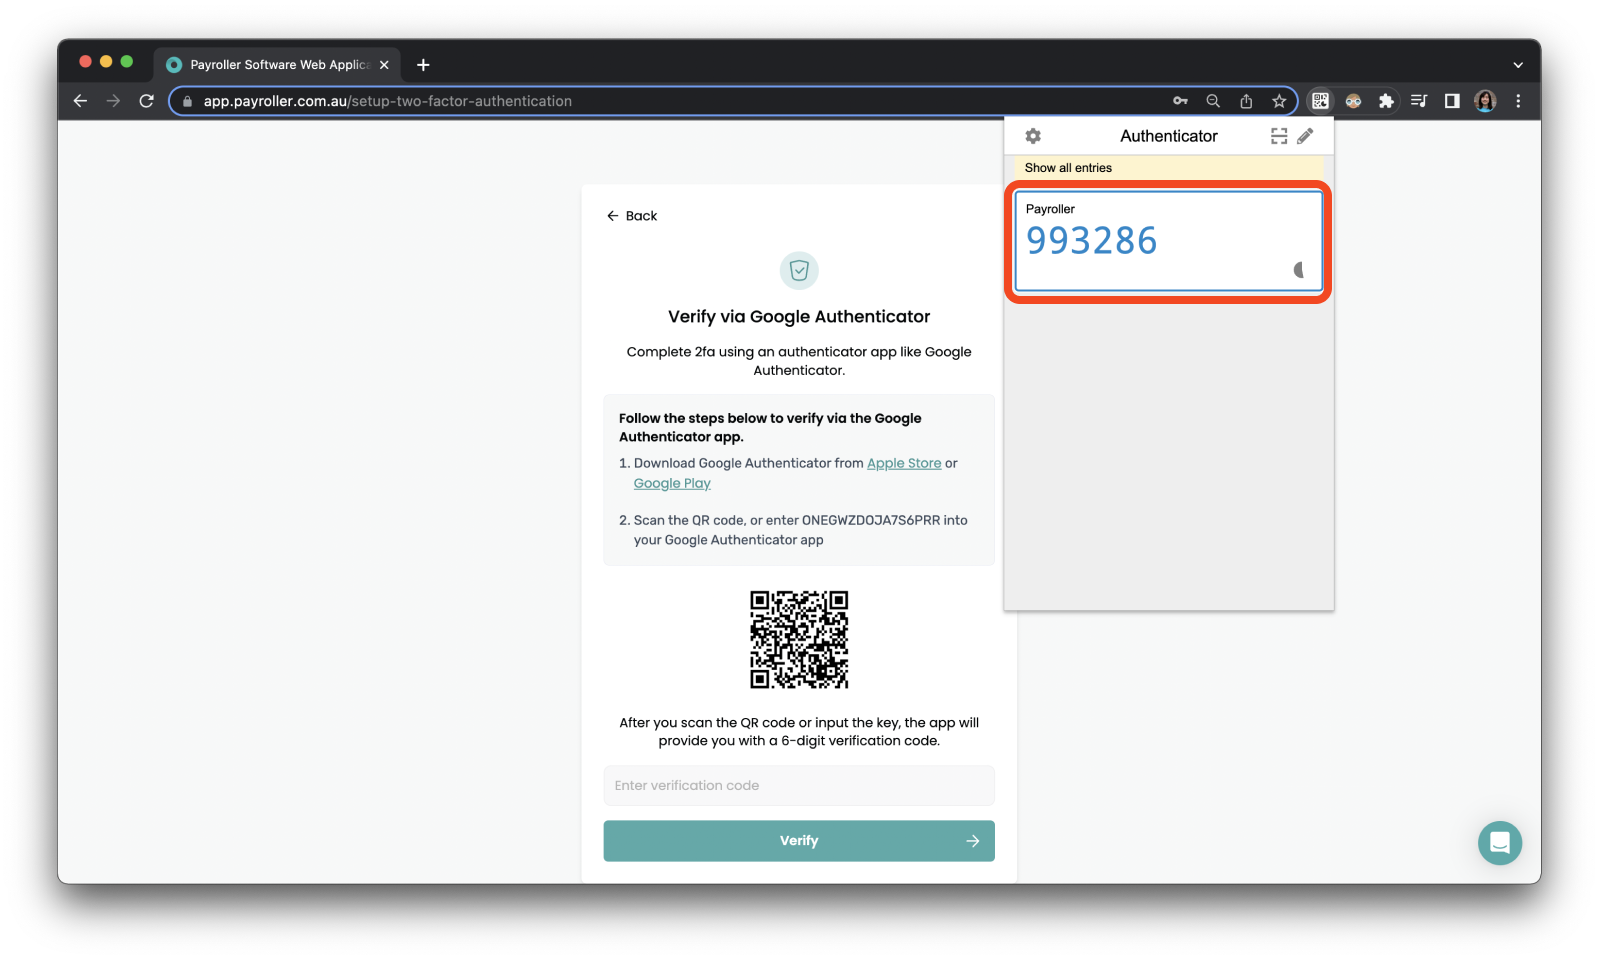This screenshot has height=960, width=1599.
Task: Go forward in browser history
Action: 113,101
